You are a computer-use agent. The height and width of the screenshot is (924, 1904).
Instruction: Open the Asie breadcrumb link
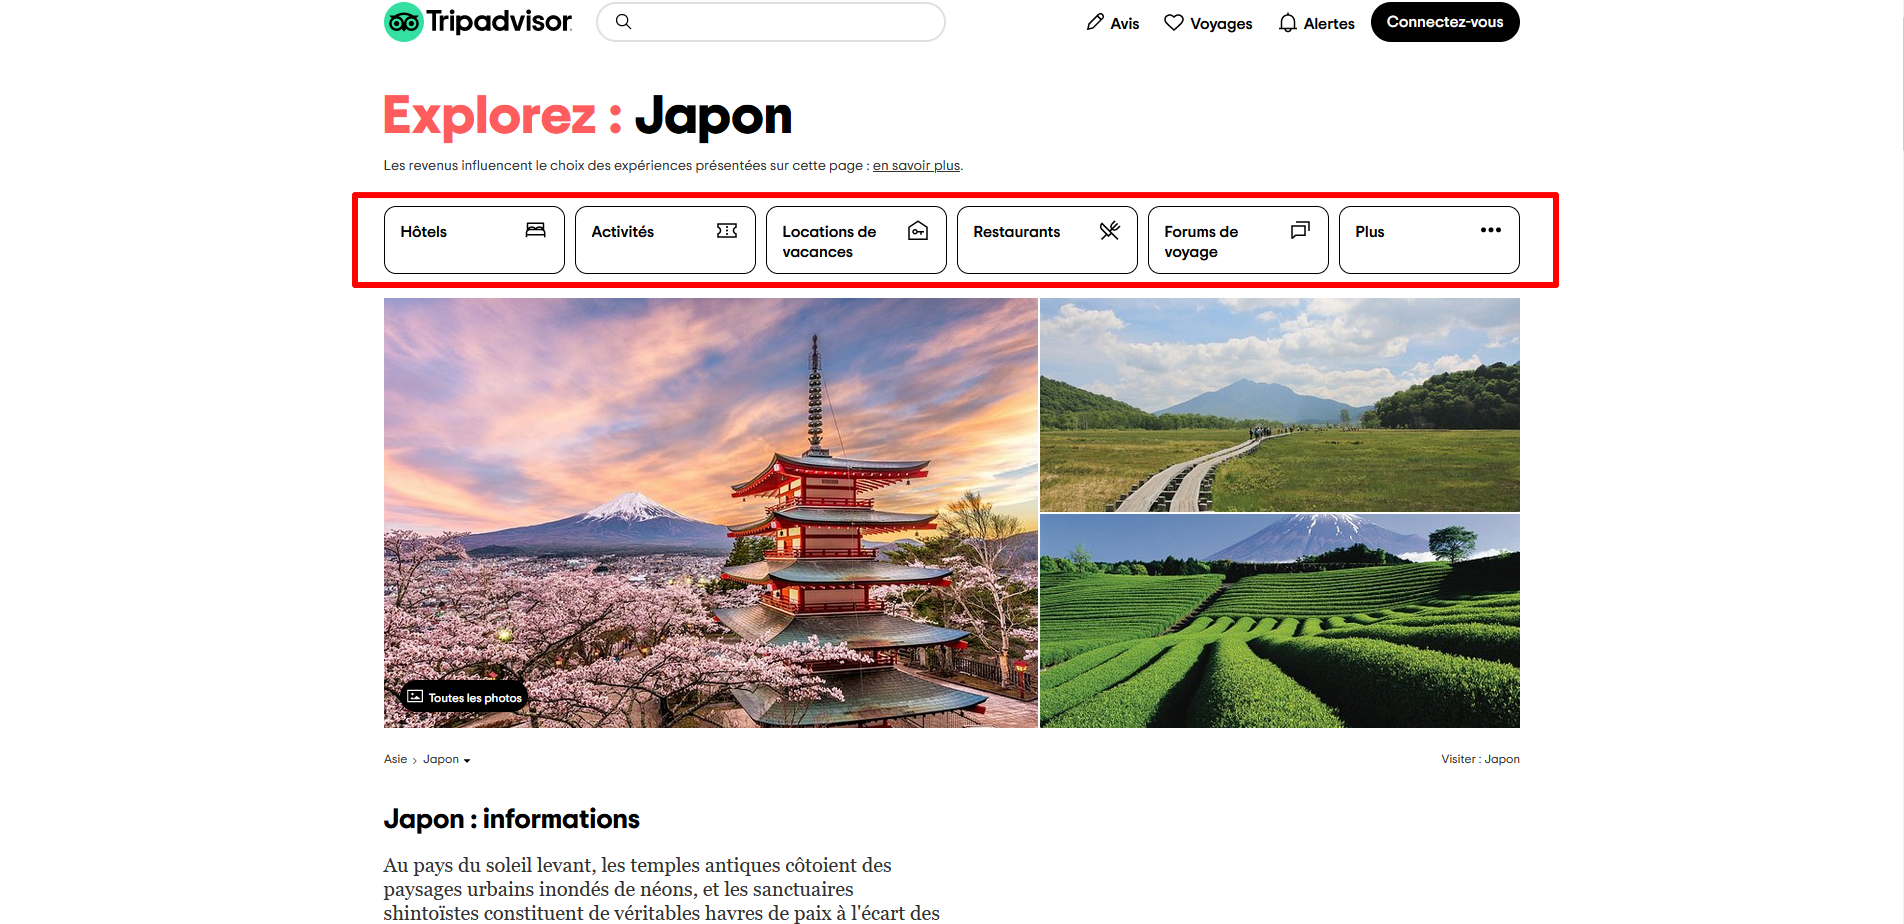[x=395, y=760]
